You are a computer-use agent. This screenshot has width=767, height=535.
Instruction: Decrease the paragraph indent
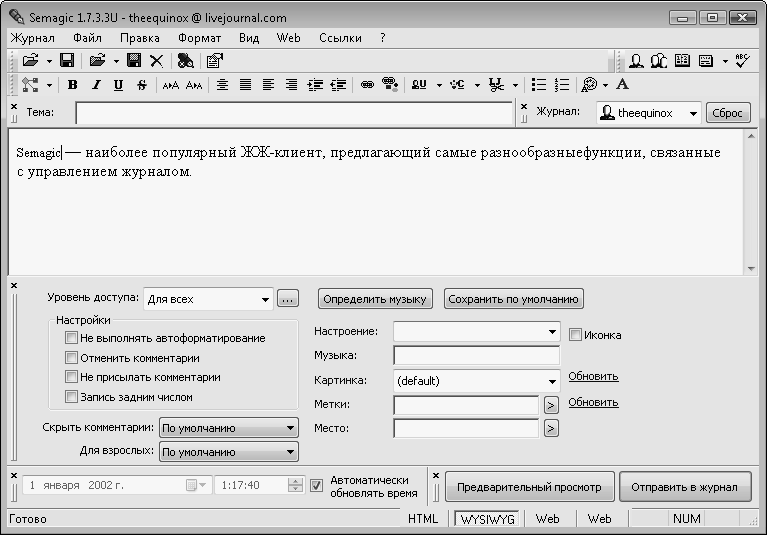pos(338,85)
